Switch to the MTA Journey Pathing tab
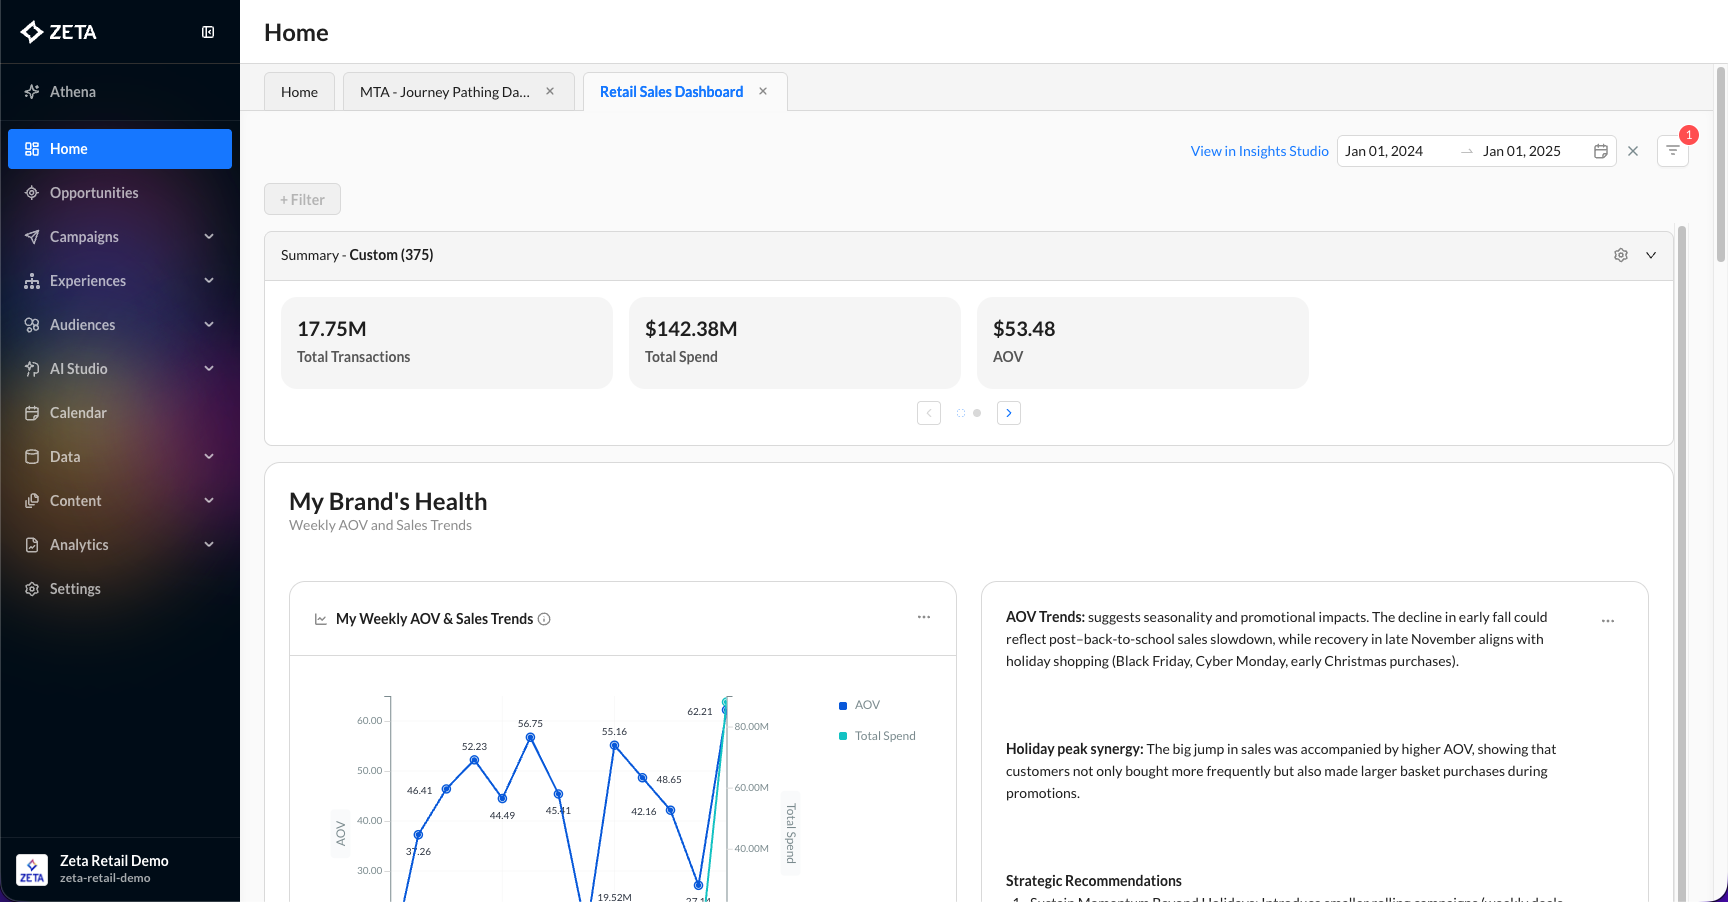The height and width of the screenshot is (902, 1728). pyautogui.click(x=445, y=92)
